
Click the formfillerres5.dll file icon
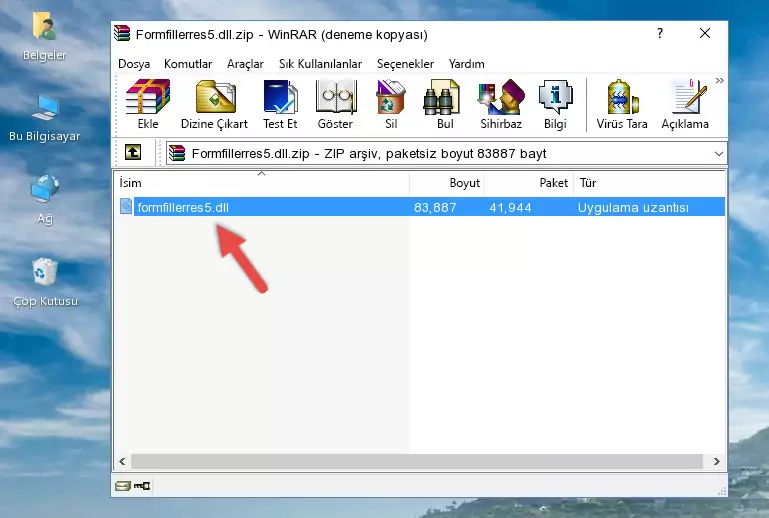(x=126, y=207)
